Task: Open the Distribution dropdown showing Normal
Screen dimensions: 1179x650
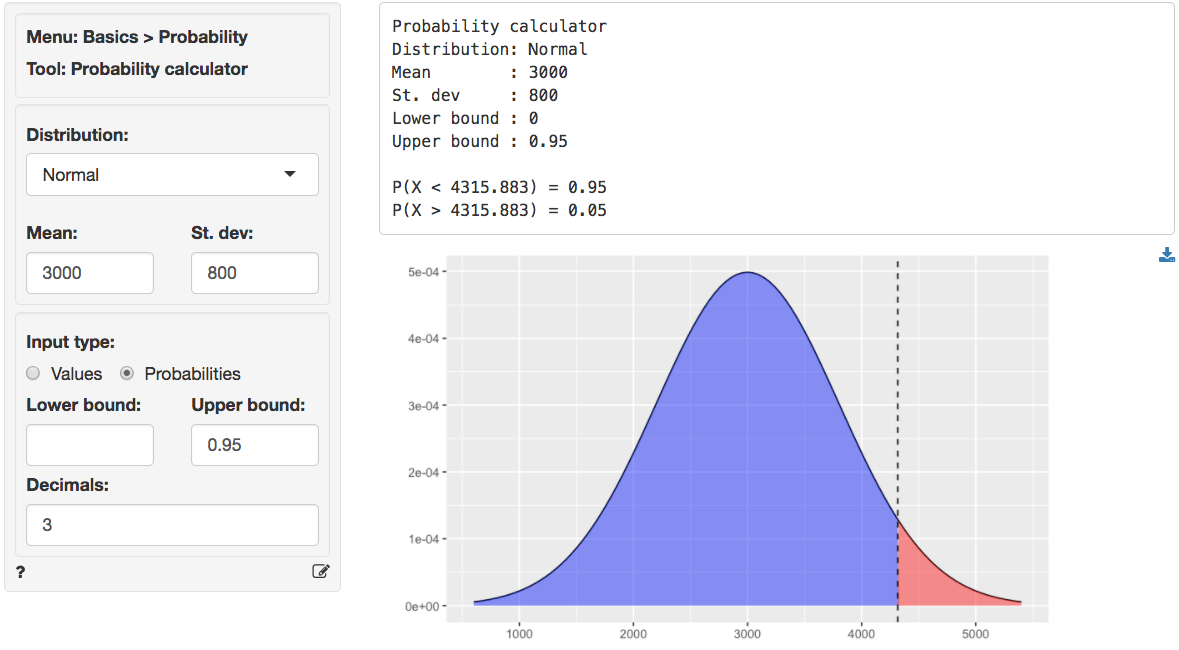Action: point(172,175)
